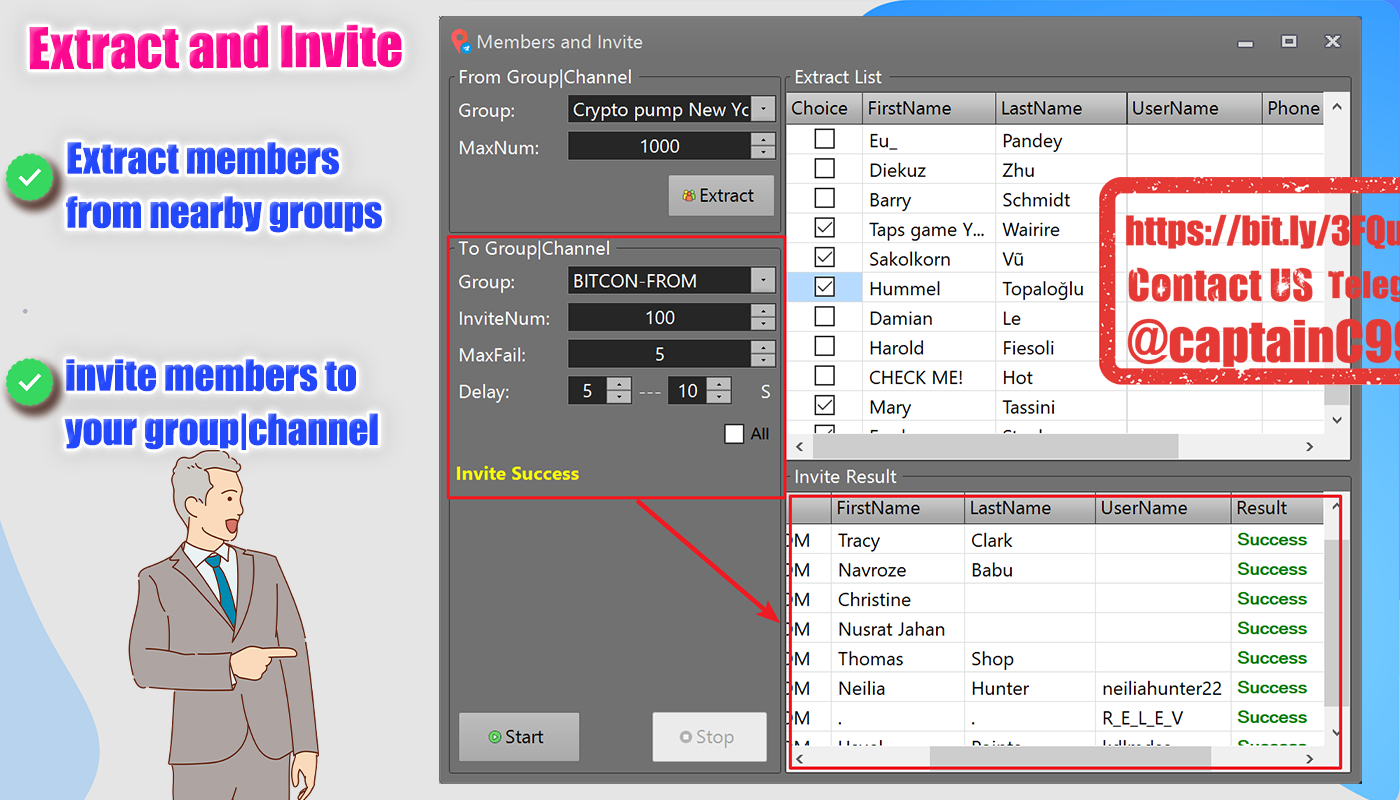Click the Members and Invite app icon
The image size is (1400, 800).
[460, 42]
